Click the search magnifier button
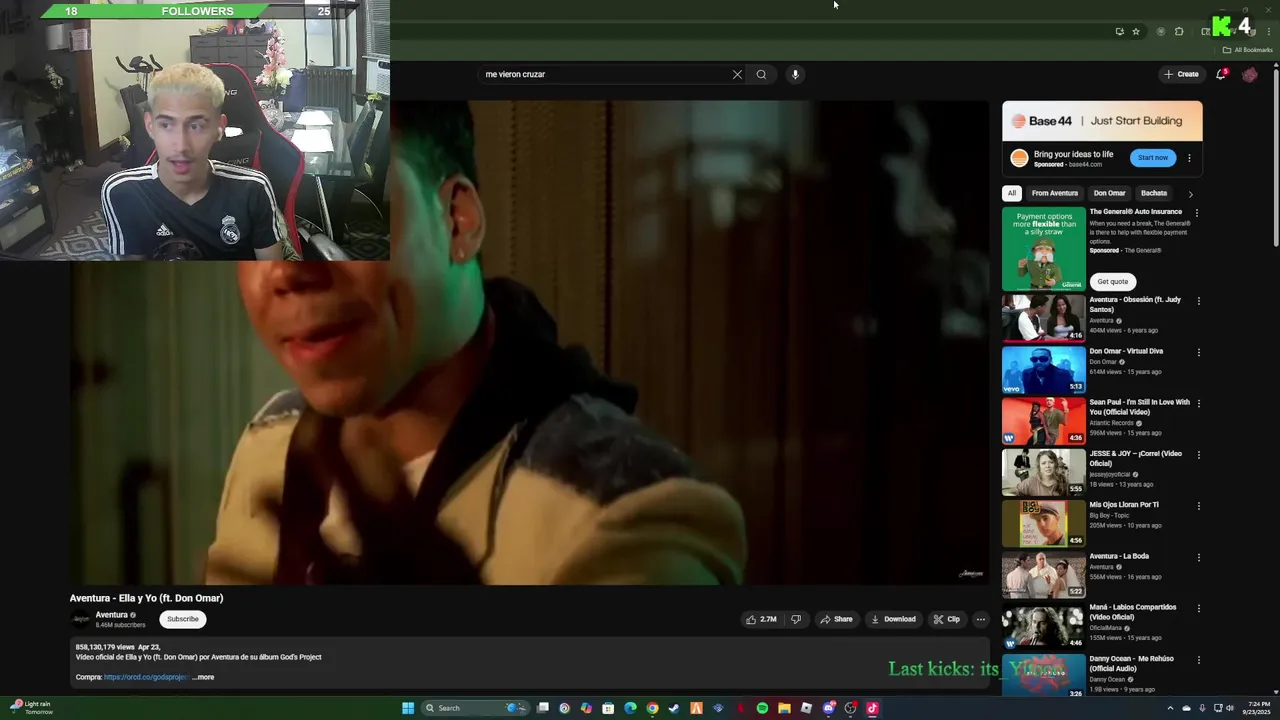The width and height of the screenshot is (1280, 720). pos(761,74)
